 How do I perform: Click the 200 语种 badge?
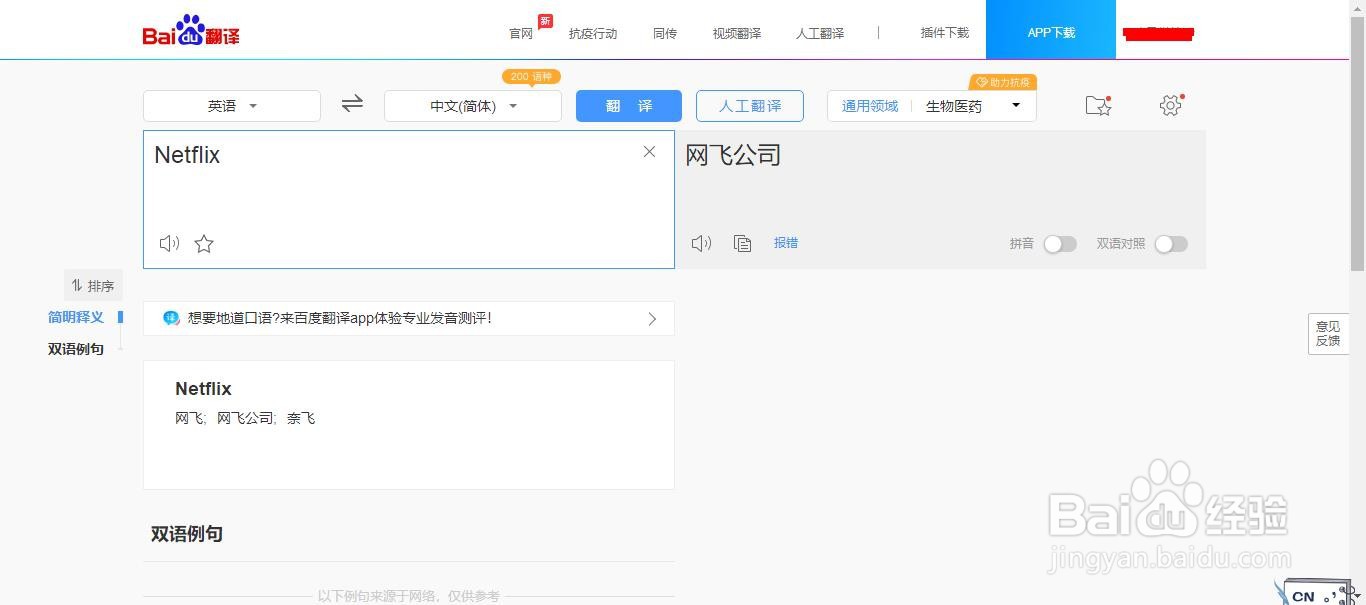tap(531, 77)
